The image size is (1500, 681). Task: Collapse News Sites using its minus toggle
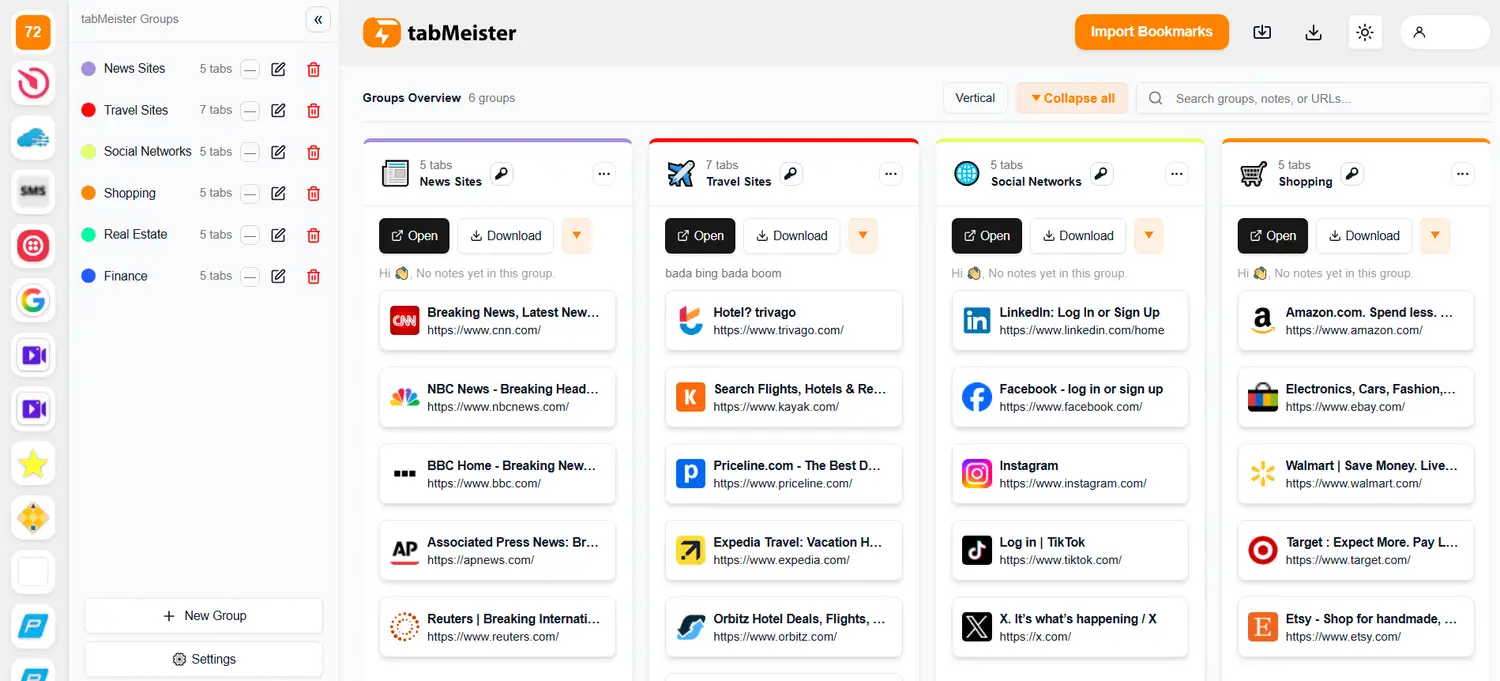[x=251, y=68]
